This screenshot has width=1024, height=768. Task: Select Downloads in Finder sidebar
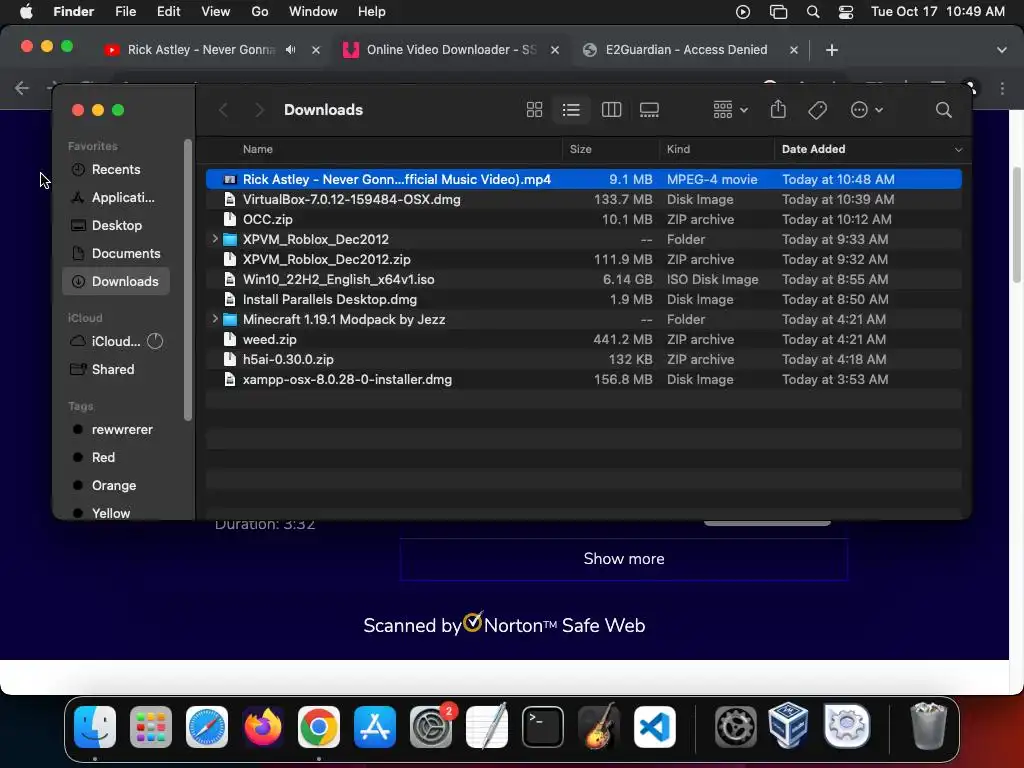tap(116, 281)
